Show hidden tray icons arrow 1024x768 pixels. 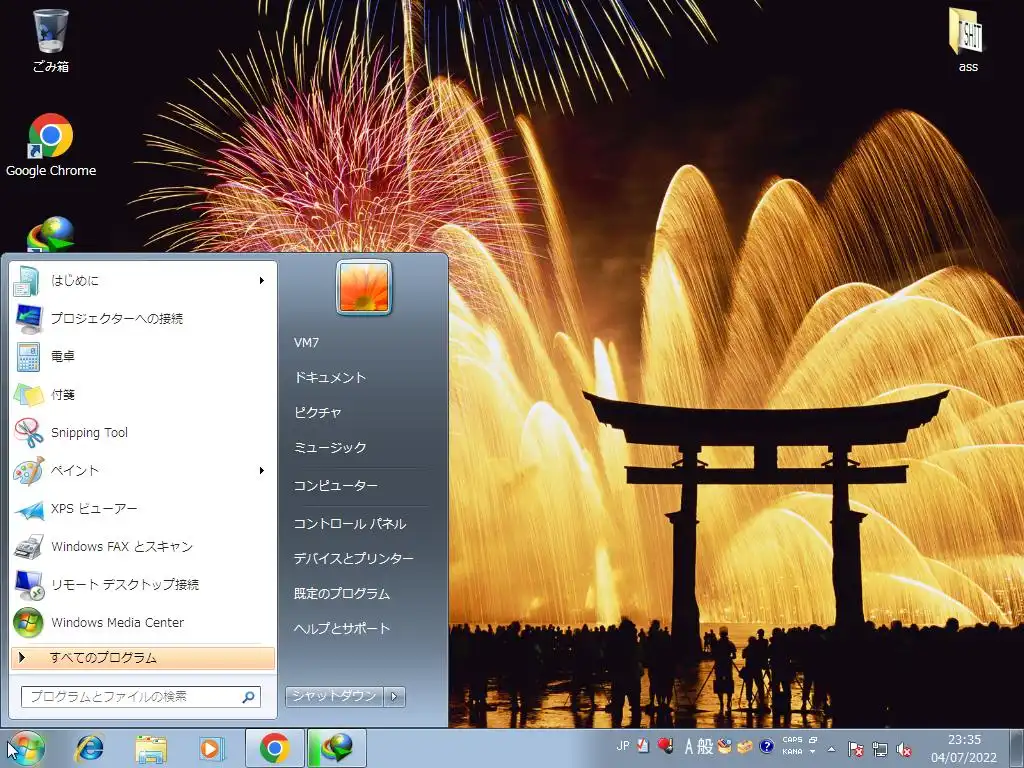coord(831,749)
